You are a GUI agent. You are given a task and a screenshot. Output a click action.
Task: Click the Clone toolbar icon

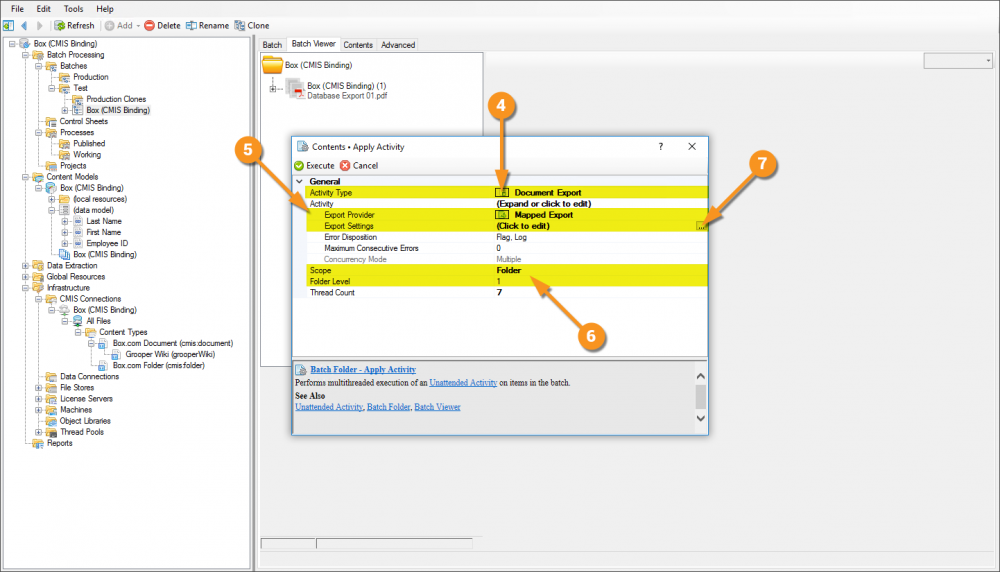coord(240,26)
